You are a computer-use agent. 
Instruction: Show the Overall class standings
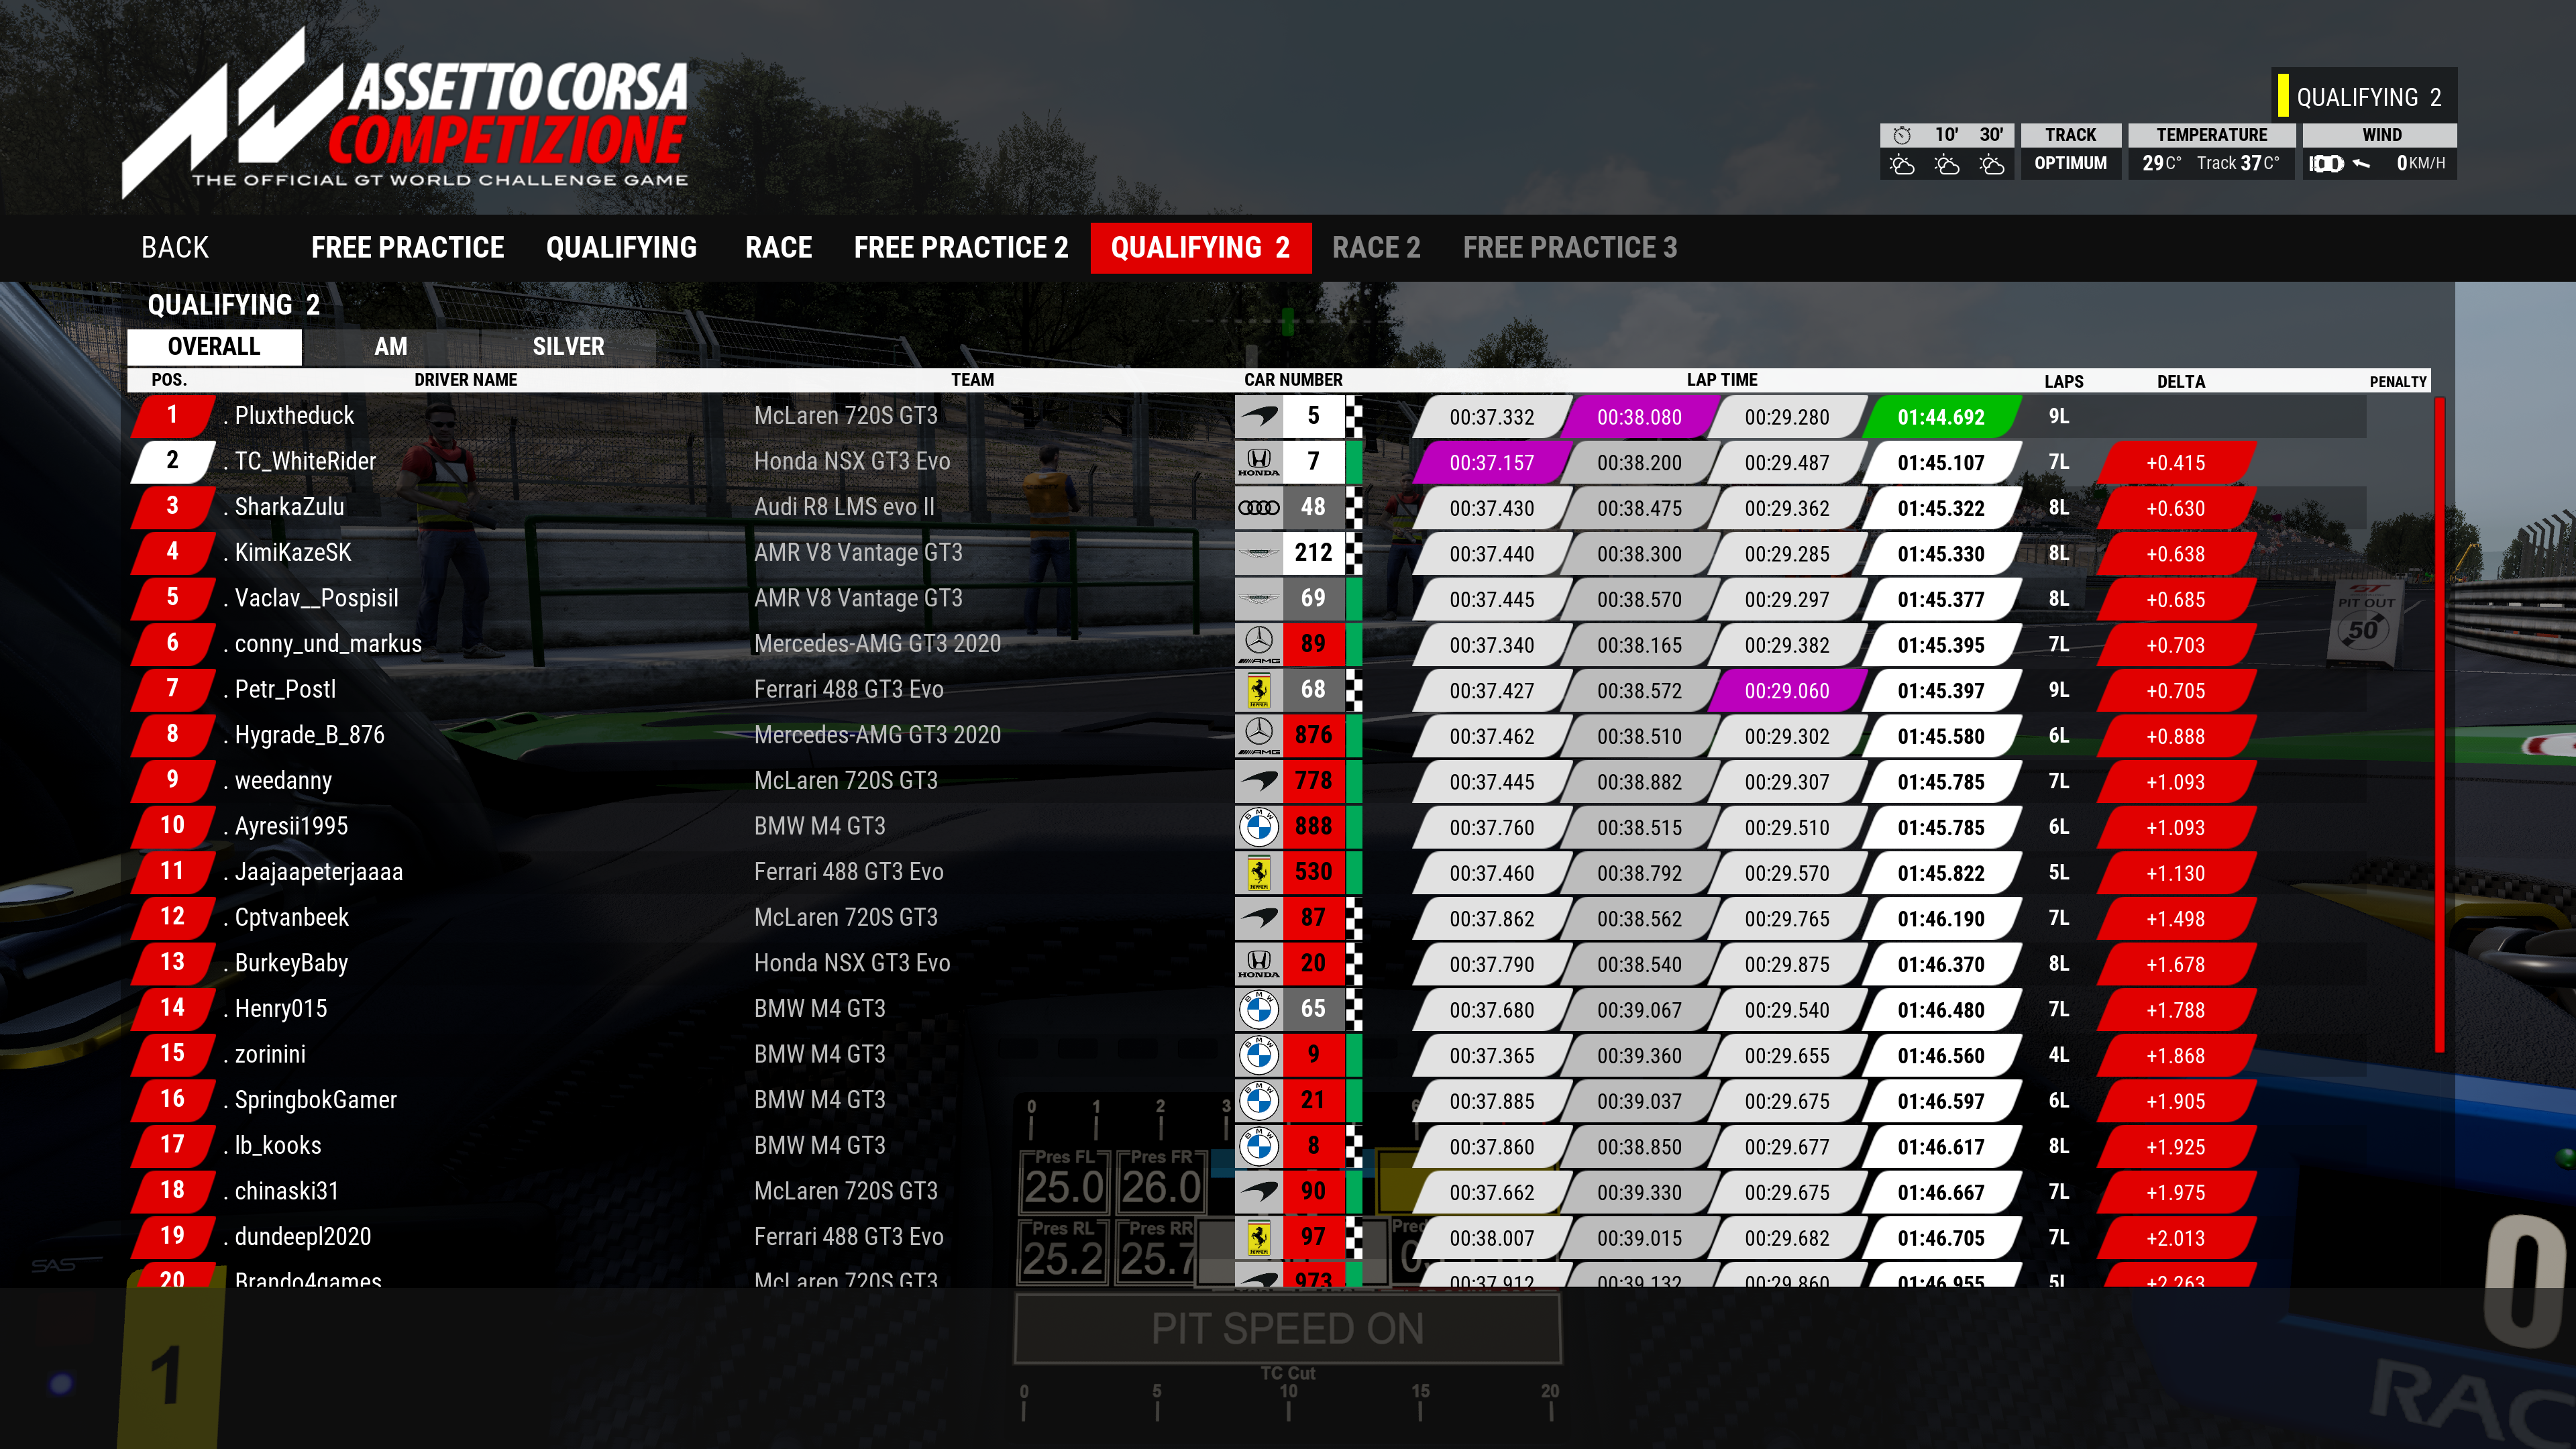214,347
